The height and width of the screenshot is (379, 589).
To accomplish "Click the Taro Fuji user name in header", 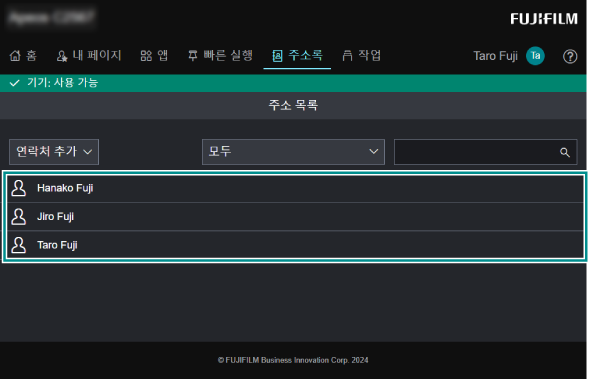I will click(495, 56).
